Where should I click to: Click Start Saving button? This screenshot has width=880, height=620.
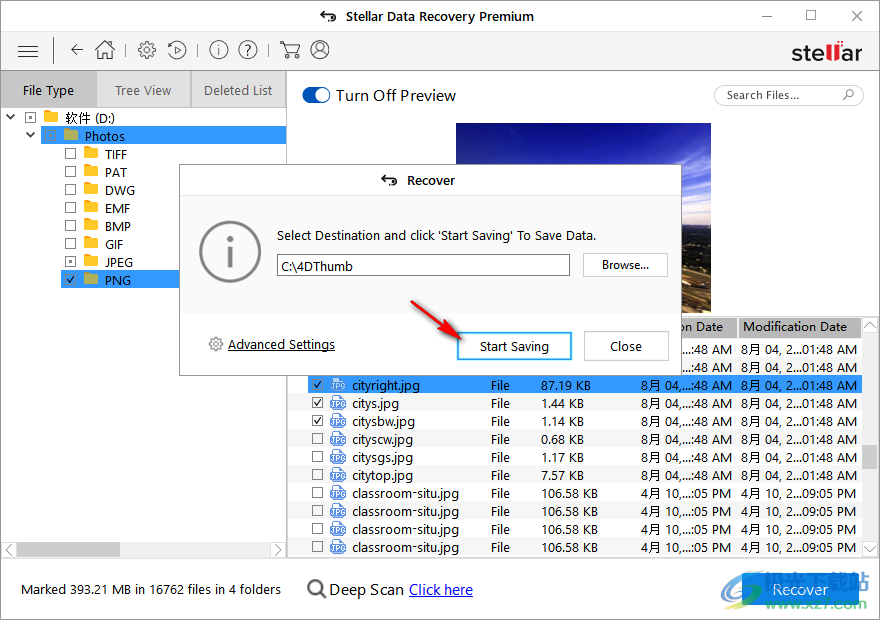pyautogui.click(x=514, y=346)
